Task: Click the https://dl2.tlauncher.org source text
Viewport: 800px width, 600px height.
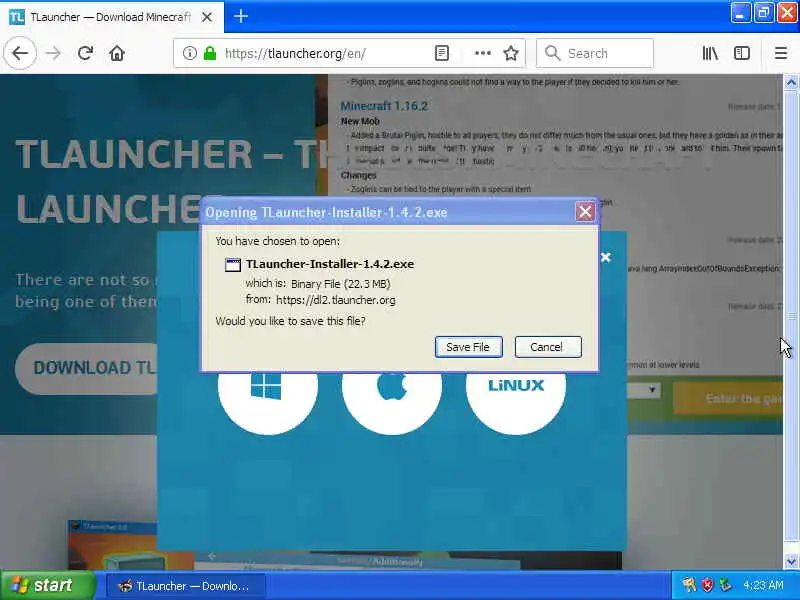Action: coord(336,300)
